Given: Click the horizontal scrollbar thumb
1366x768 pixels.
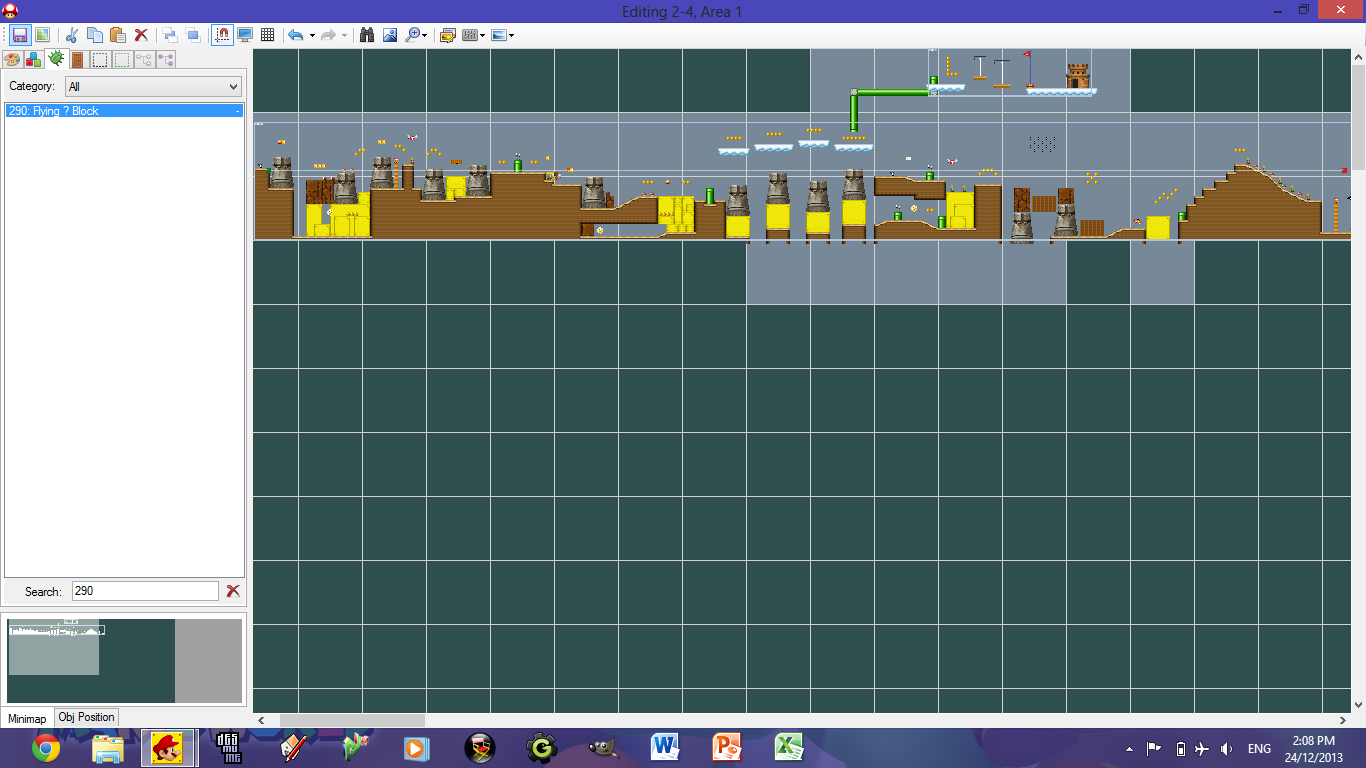Looking at the screenshot, I should [352, 720].
